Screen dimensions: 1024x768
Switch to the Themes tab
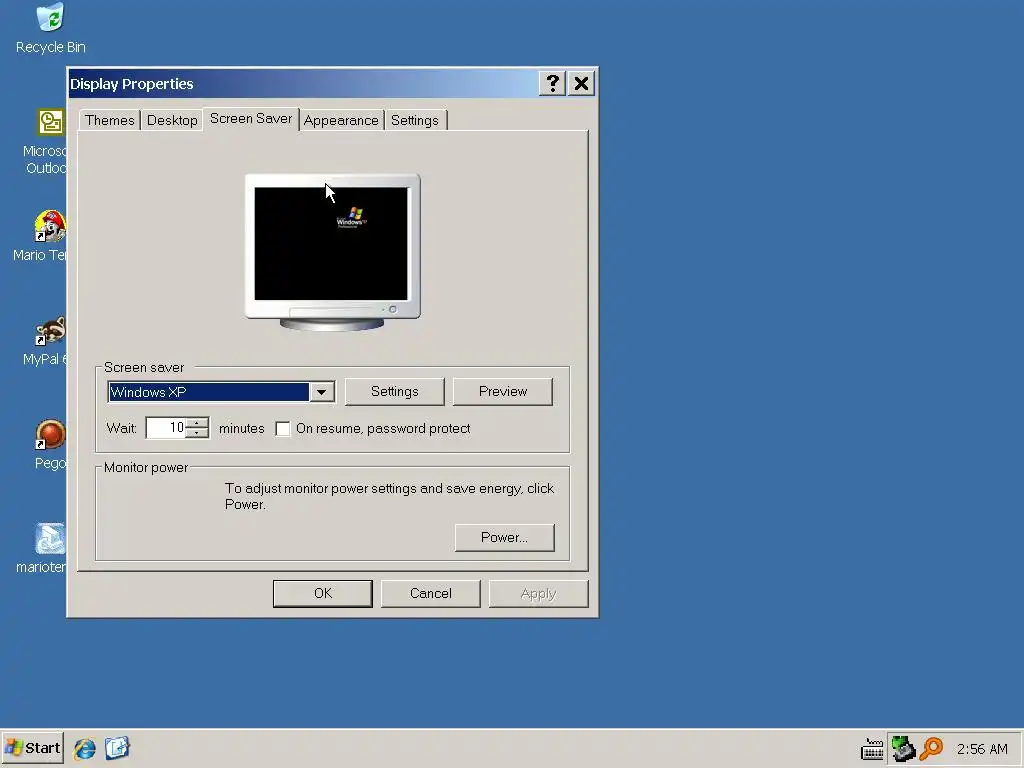coord(109,120)
